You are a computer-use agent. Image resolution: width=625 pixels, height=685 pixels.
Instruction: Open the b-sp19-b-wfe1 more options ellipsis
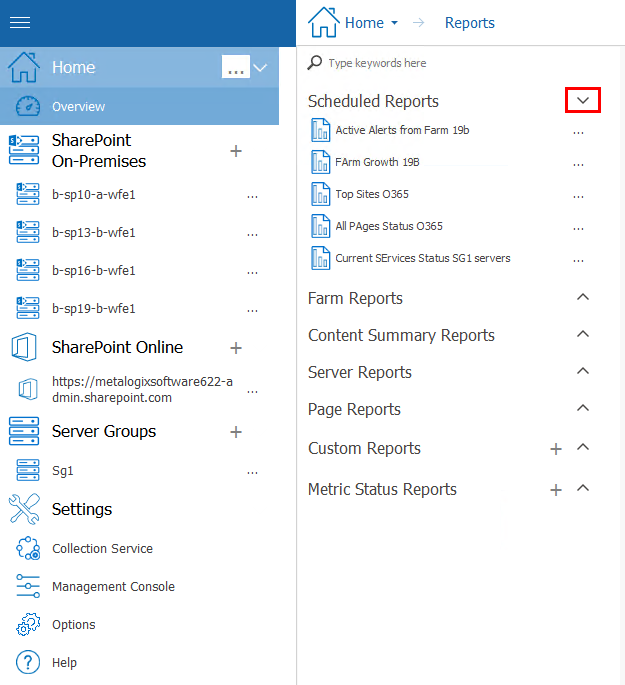point(252,311)
